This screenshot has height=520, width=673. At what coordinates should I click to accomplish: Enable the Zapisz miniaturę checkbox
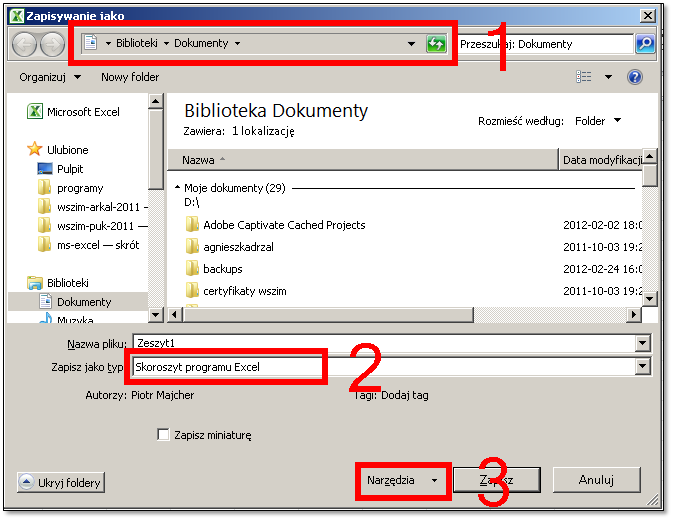163,435
